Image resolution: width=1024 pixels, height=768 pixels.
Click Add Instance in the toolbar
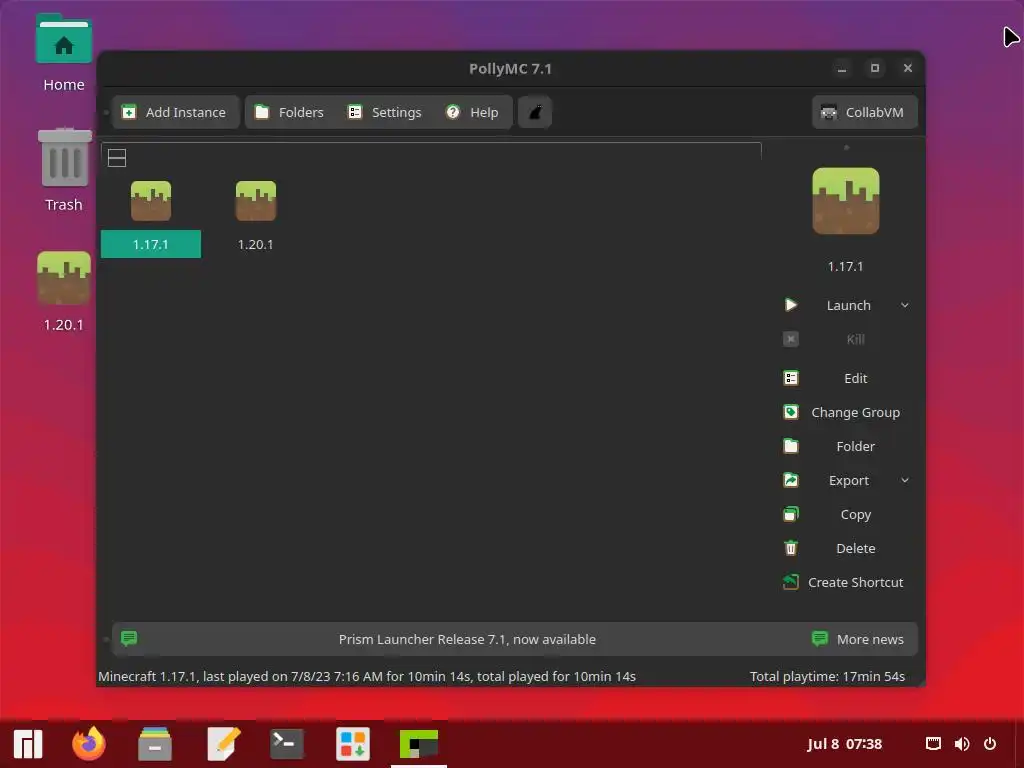175,112
